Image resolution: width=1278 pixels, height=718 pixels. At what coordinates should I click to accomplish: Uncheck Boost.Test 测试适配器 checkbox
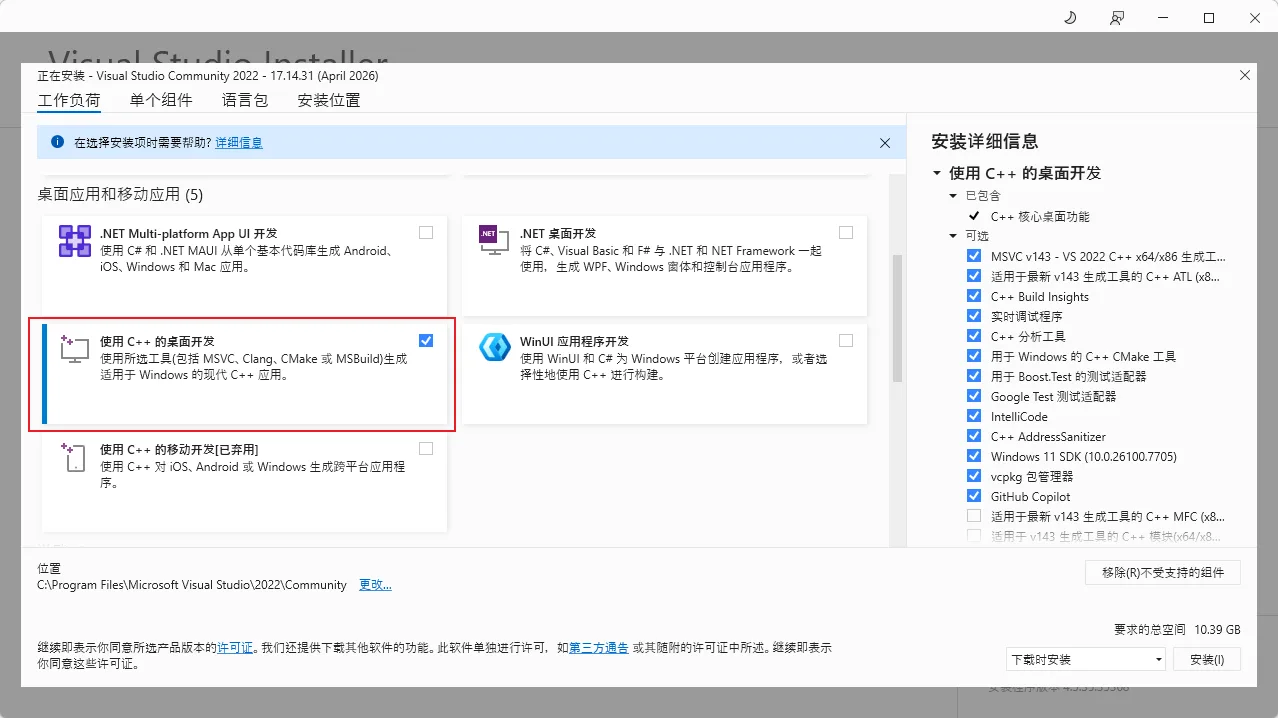pos(974,376)
